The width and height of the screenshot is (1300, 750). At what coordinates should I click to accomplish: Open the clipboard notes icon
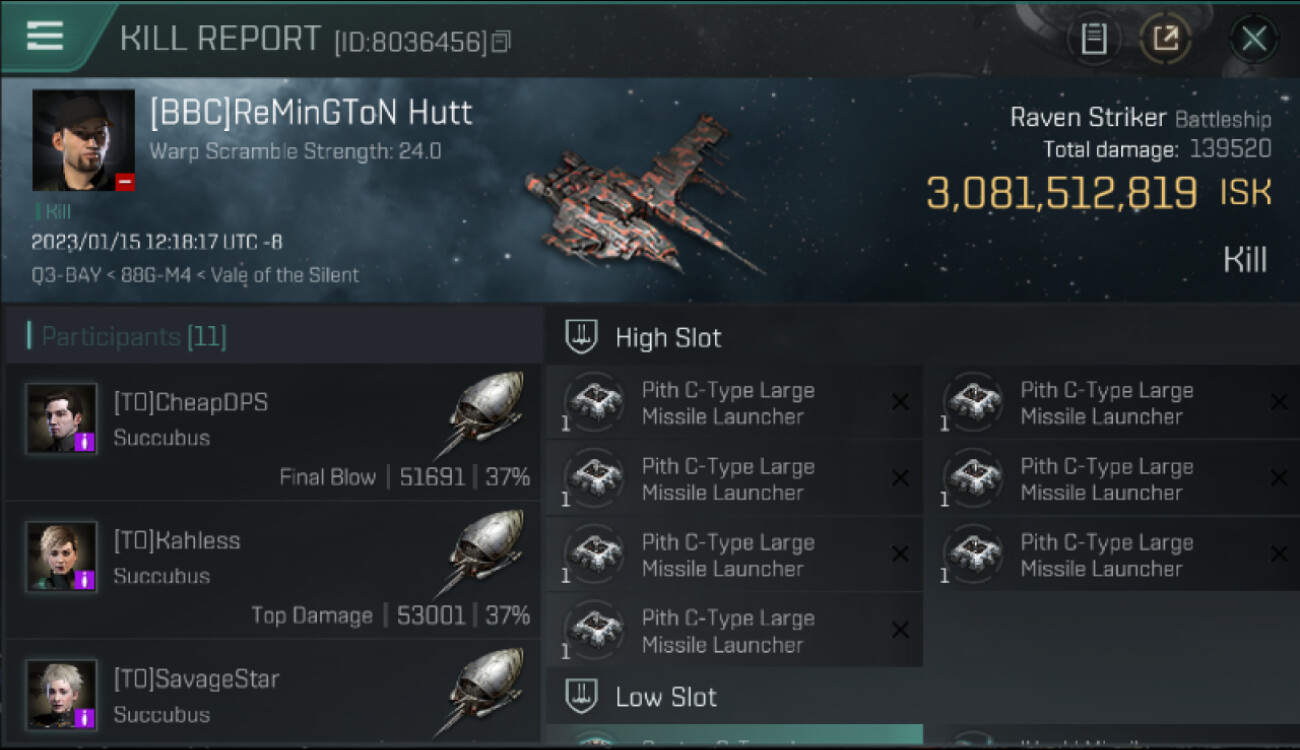(1094, 40)
